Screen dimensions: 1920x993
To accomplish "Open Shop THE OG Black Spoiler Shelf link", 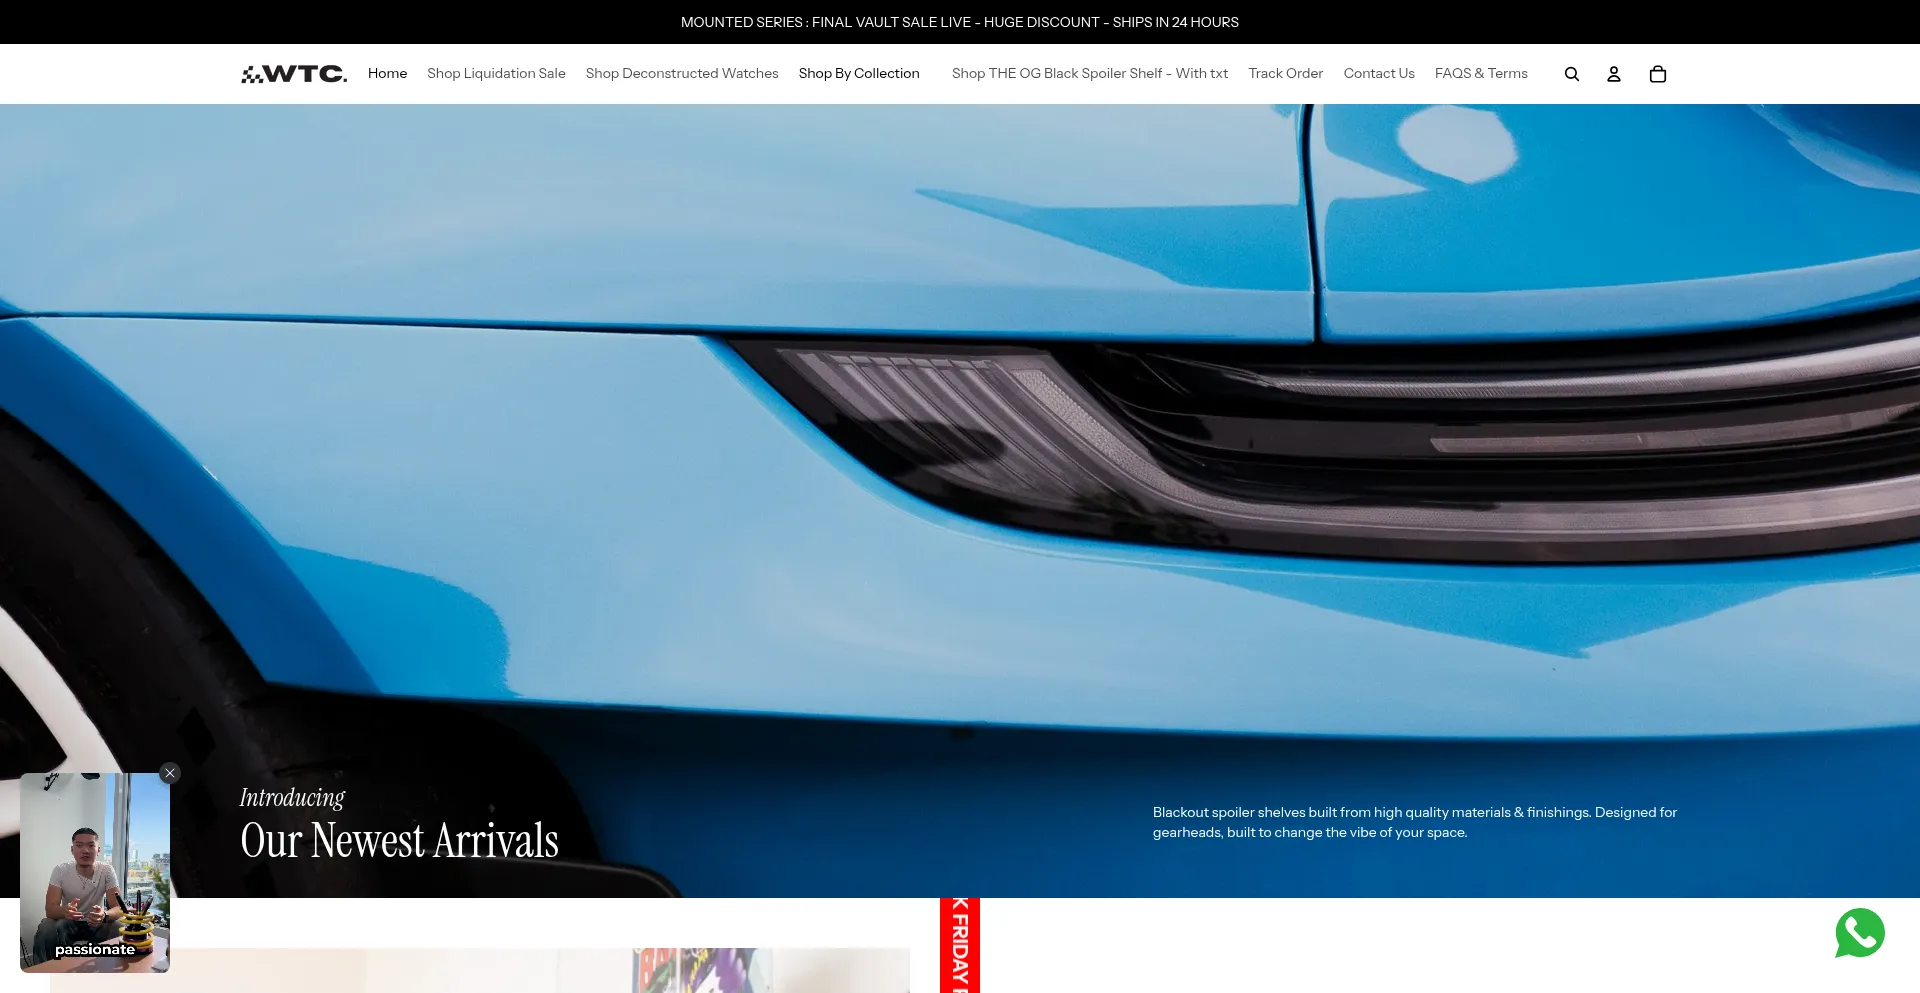I will 1089,74.
